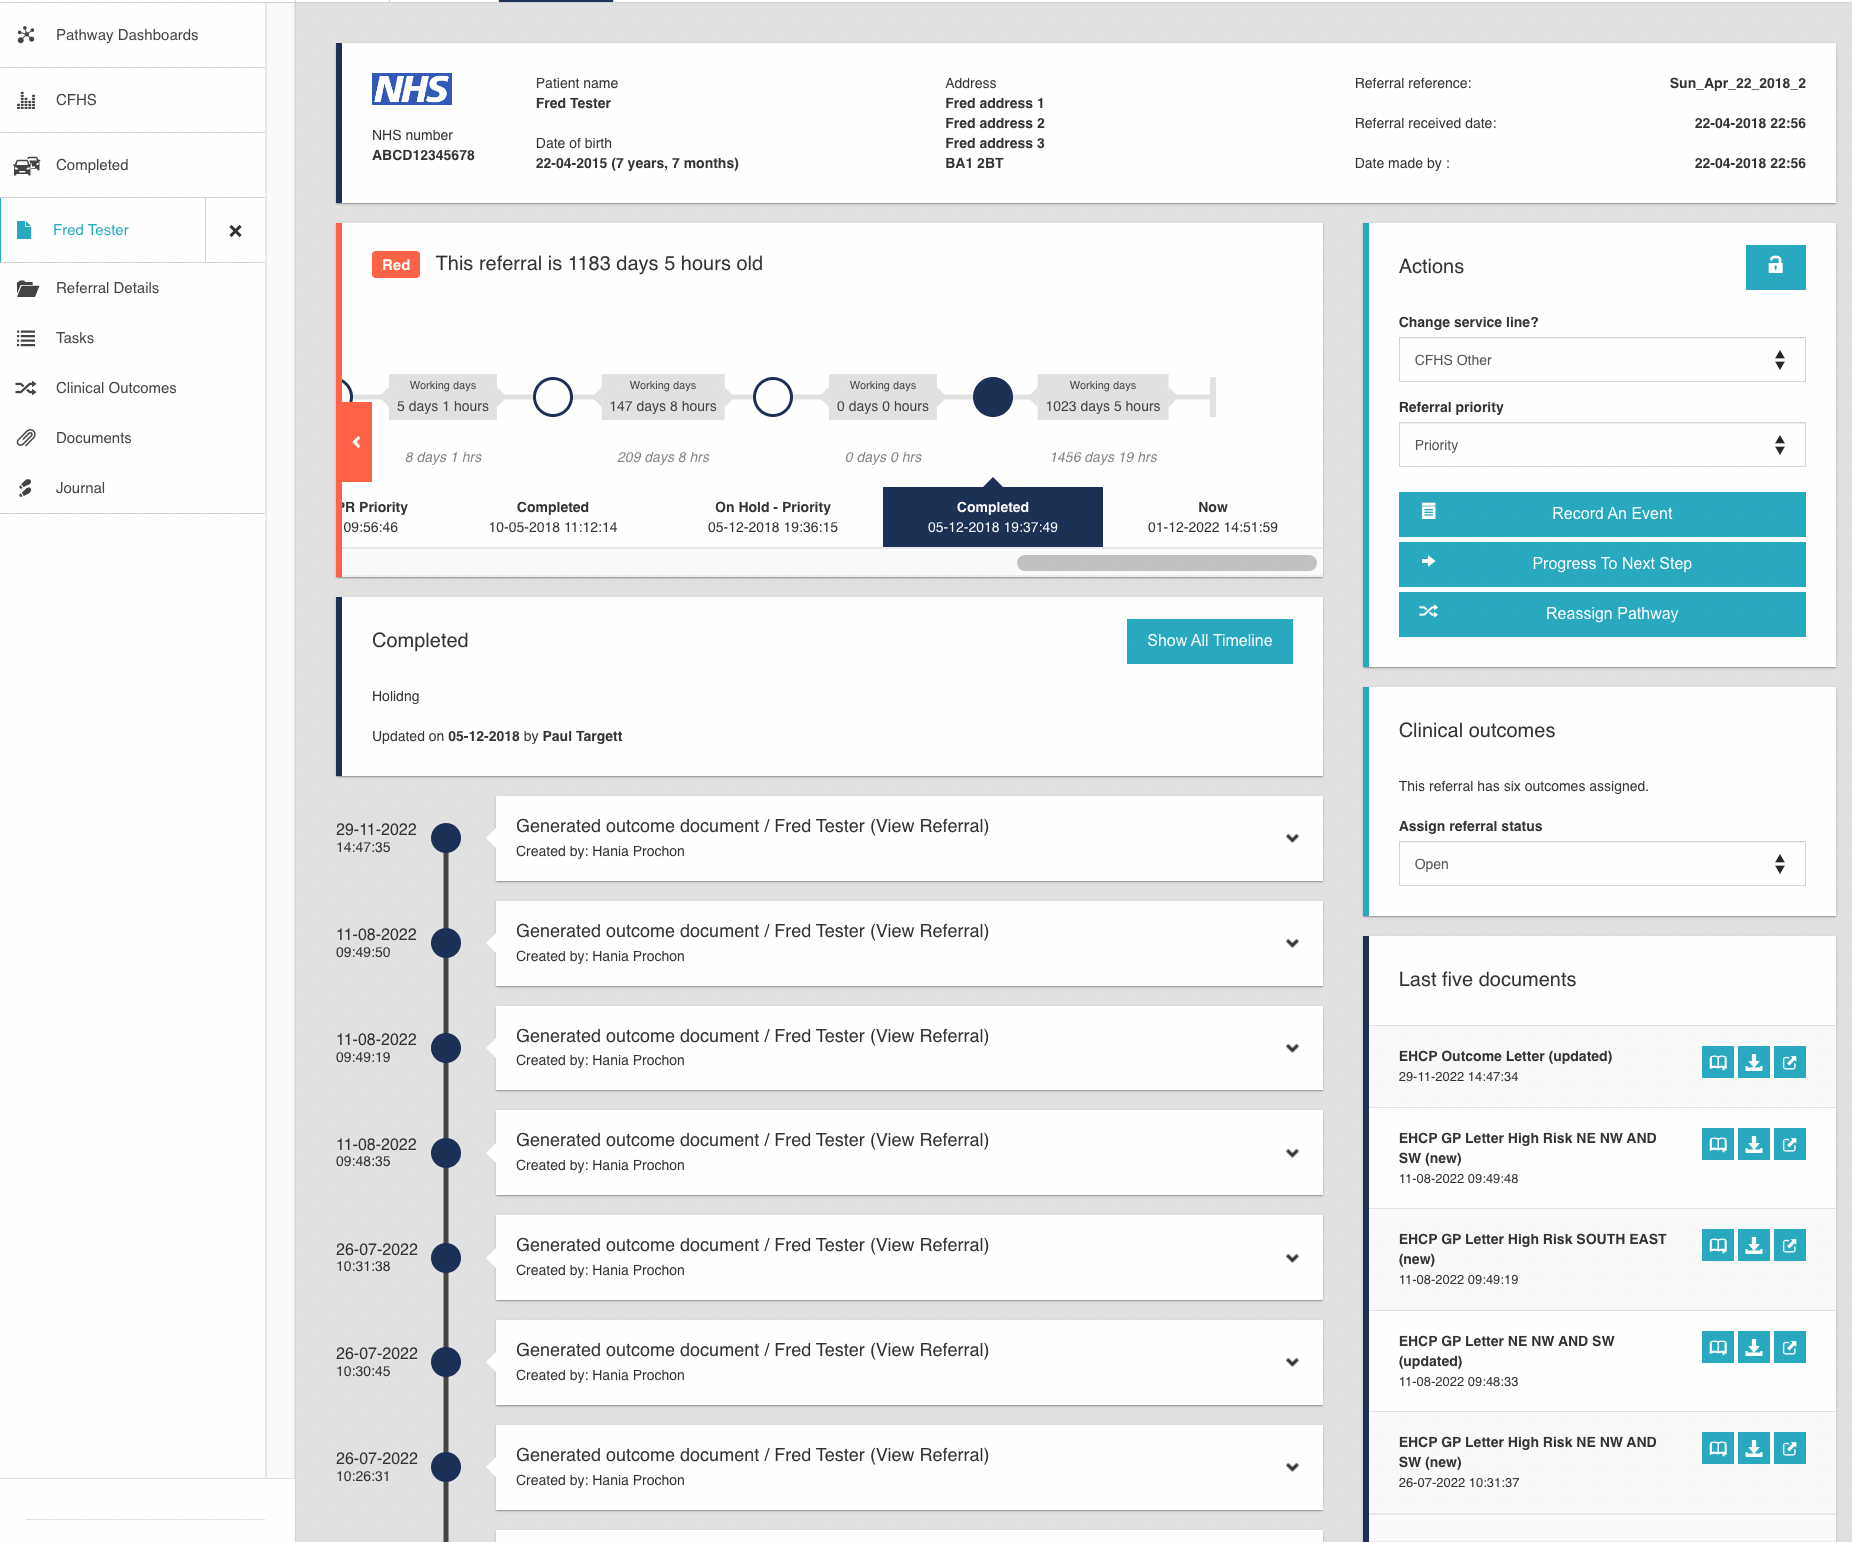Open the Assign referral status dropdown
Image resolution: width=1852 pixels, height=1542 pixels.
pyautogui.click(x=1601, y=864)
